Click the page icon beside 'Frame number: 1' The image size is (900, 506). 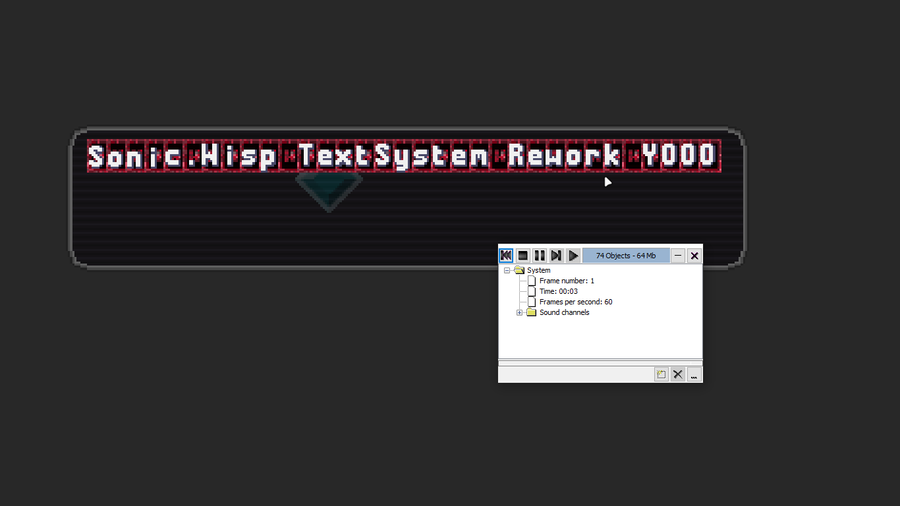532,281
